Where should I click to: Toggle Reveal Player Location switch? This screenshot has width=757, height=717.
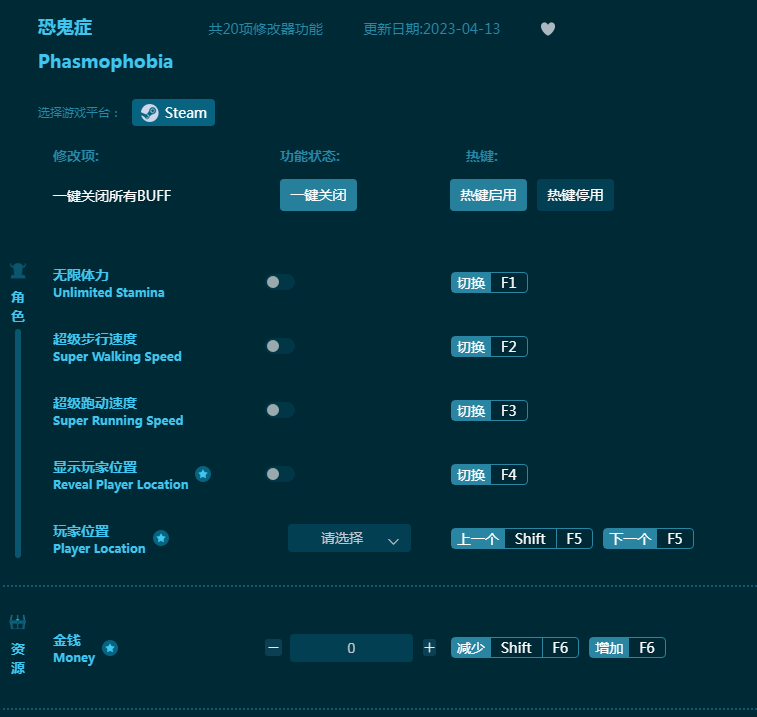tap(280, 474)
